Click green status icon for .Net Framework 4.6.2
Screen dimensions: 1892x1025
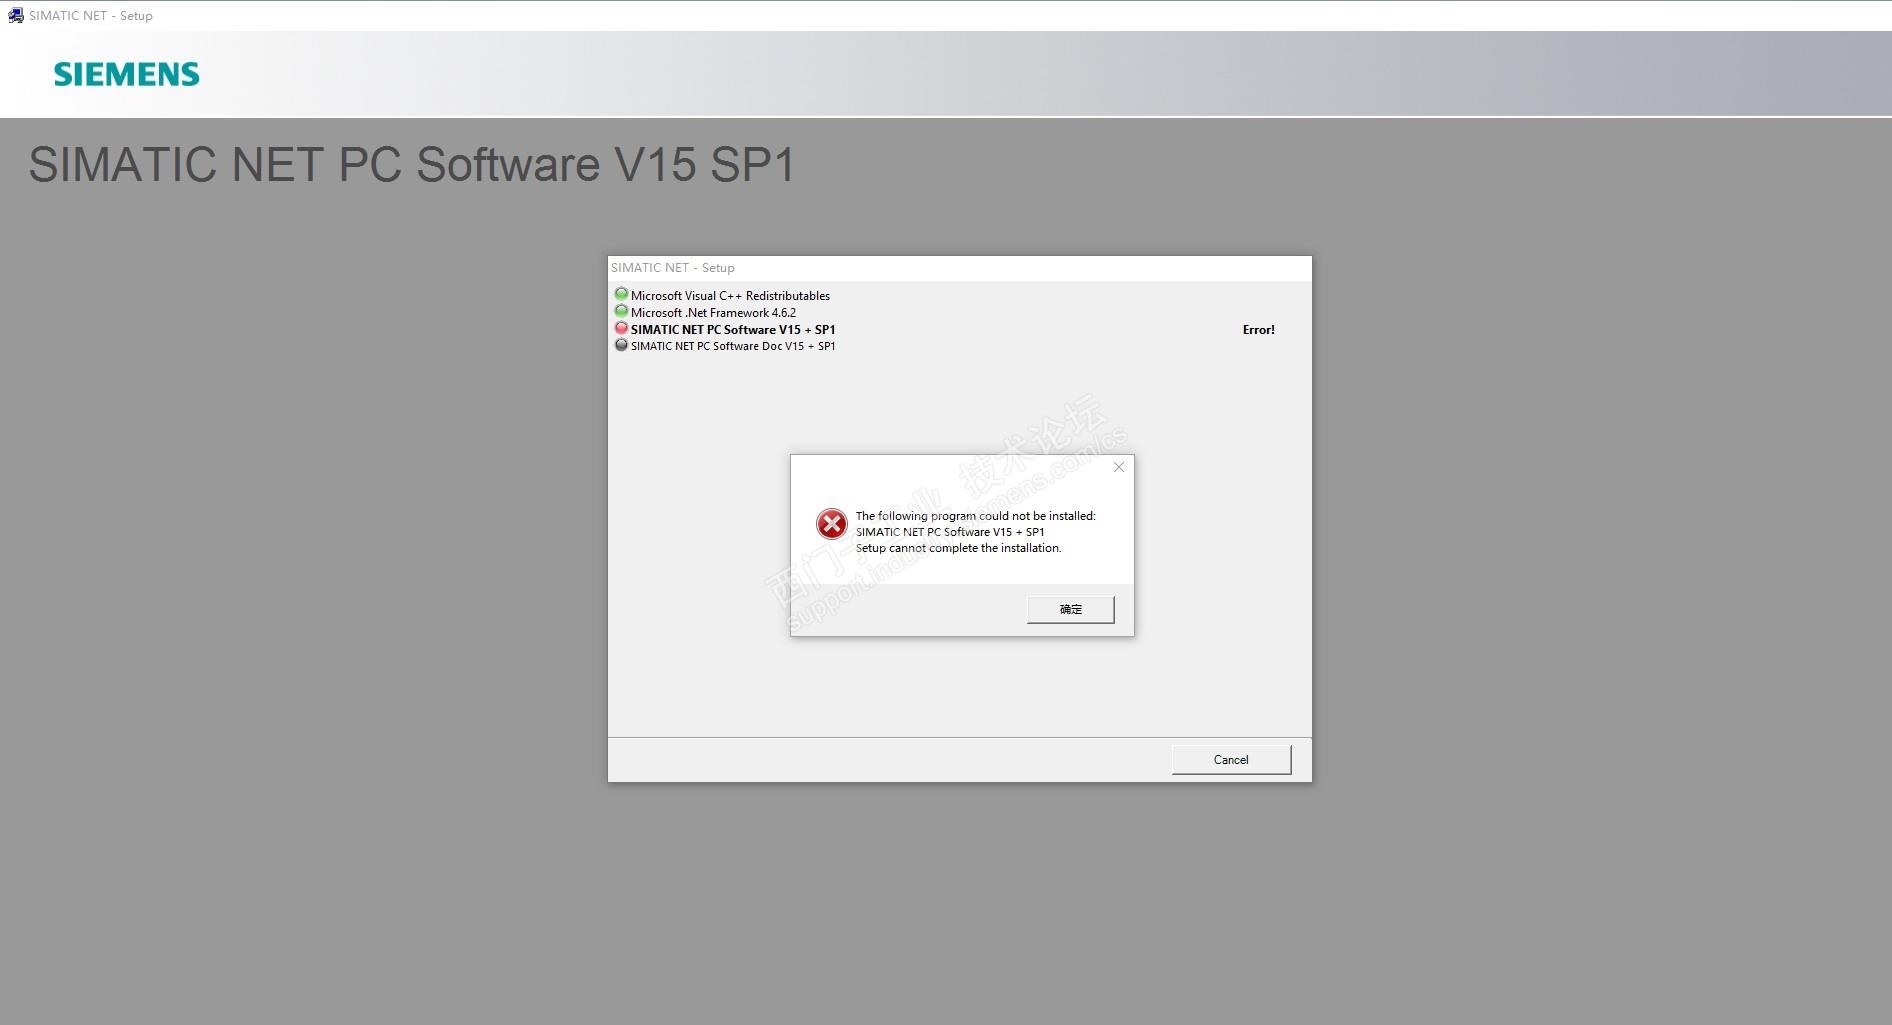621,311
